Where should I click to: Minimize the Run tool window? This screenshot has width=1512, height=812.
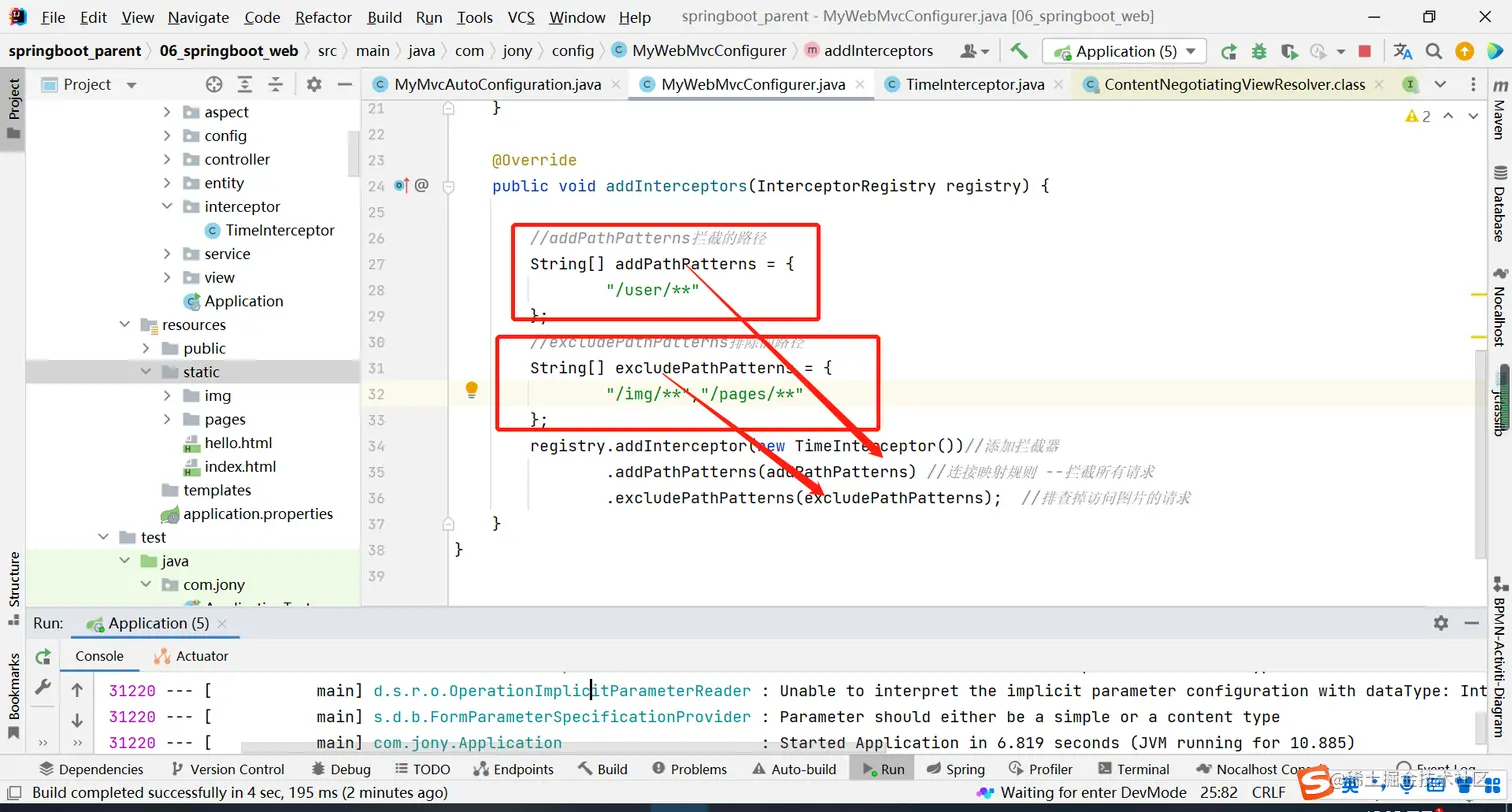[x=1473, y=623]
